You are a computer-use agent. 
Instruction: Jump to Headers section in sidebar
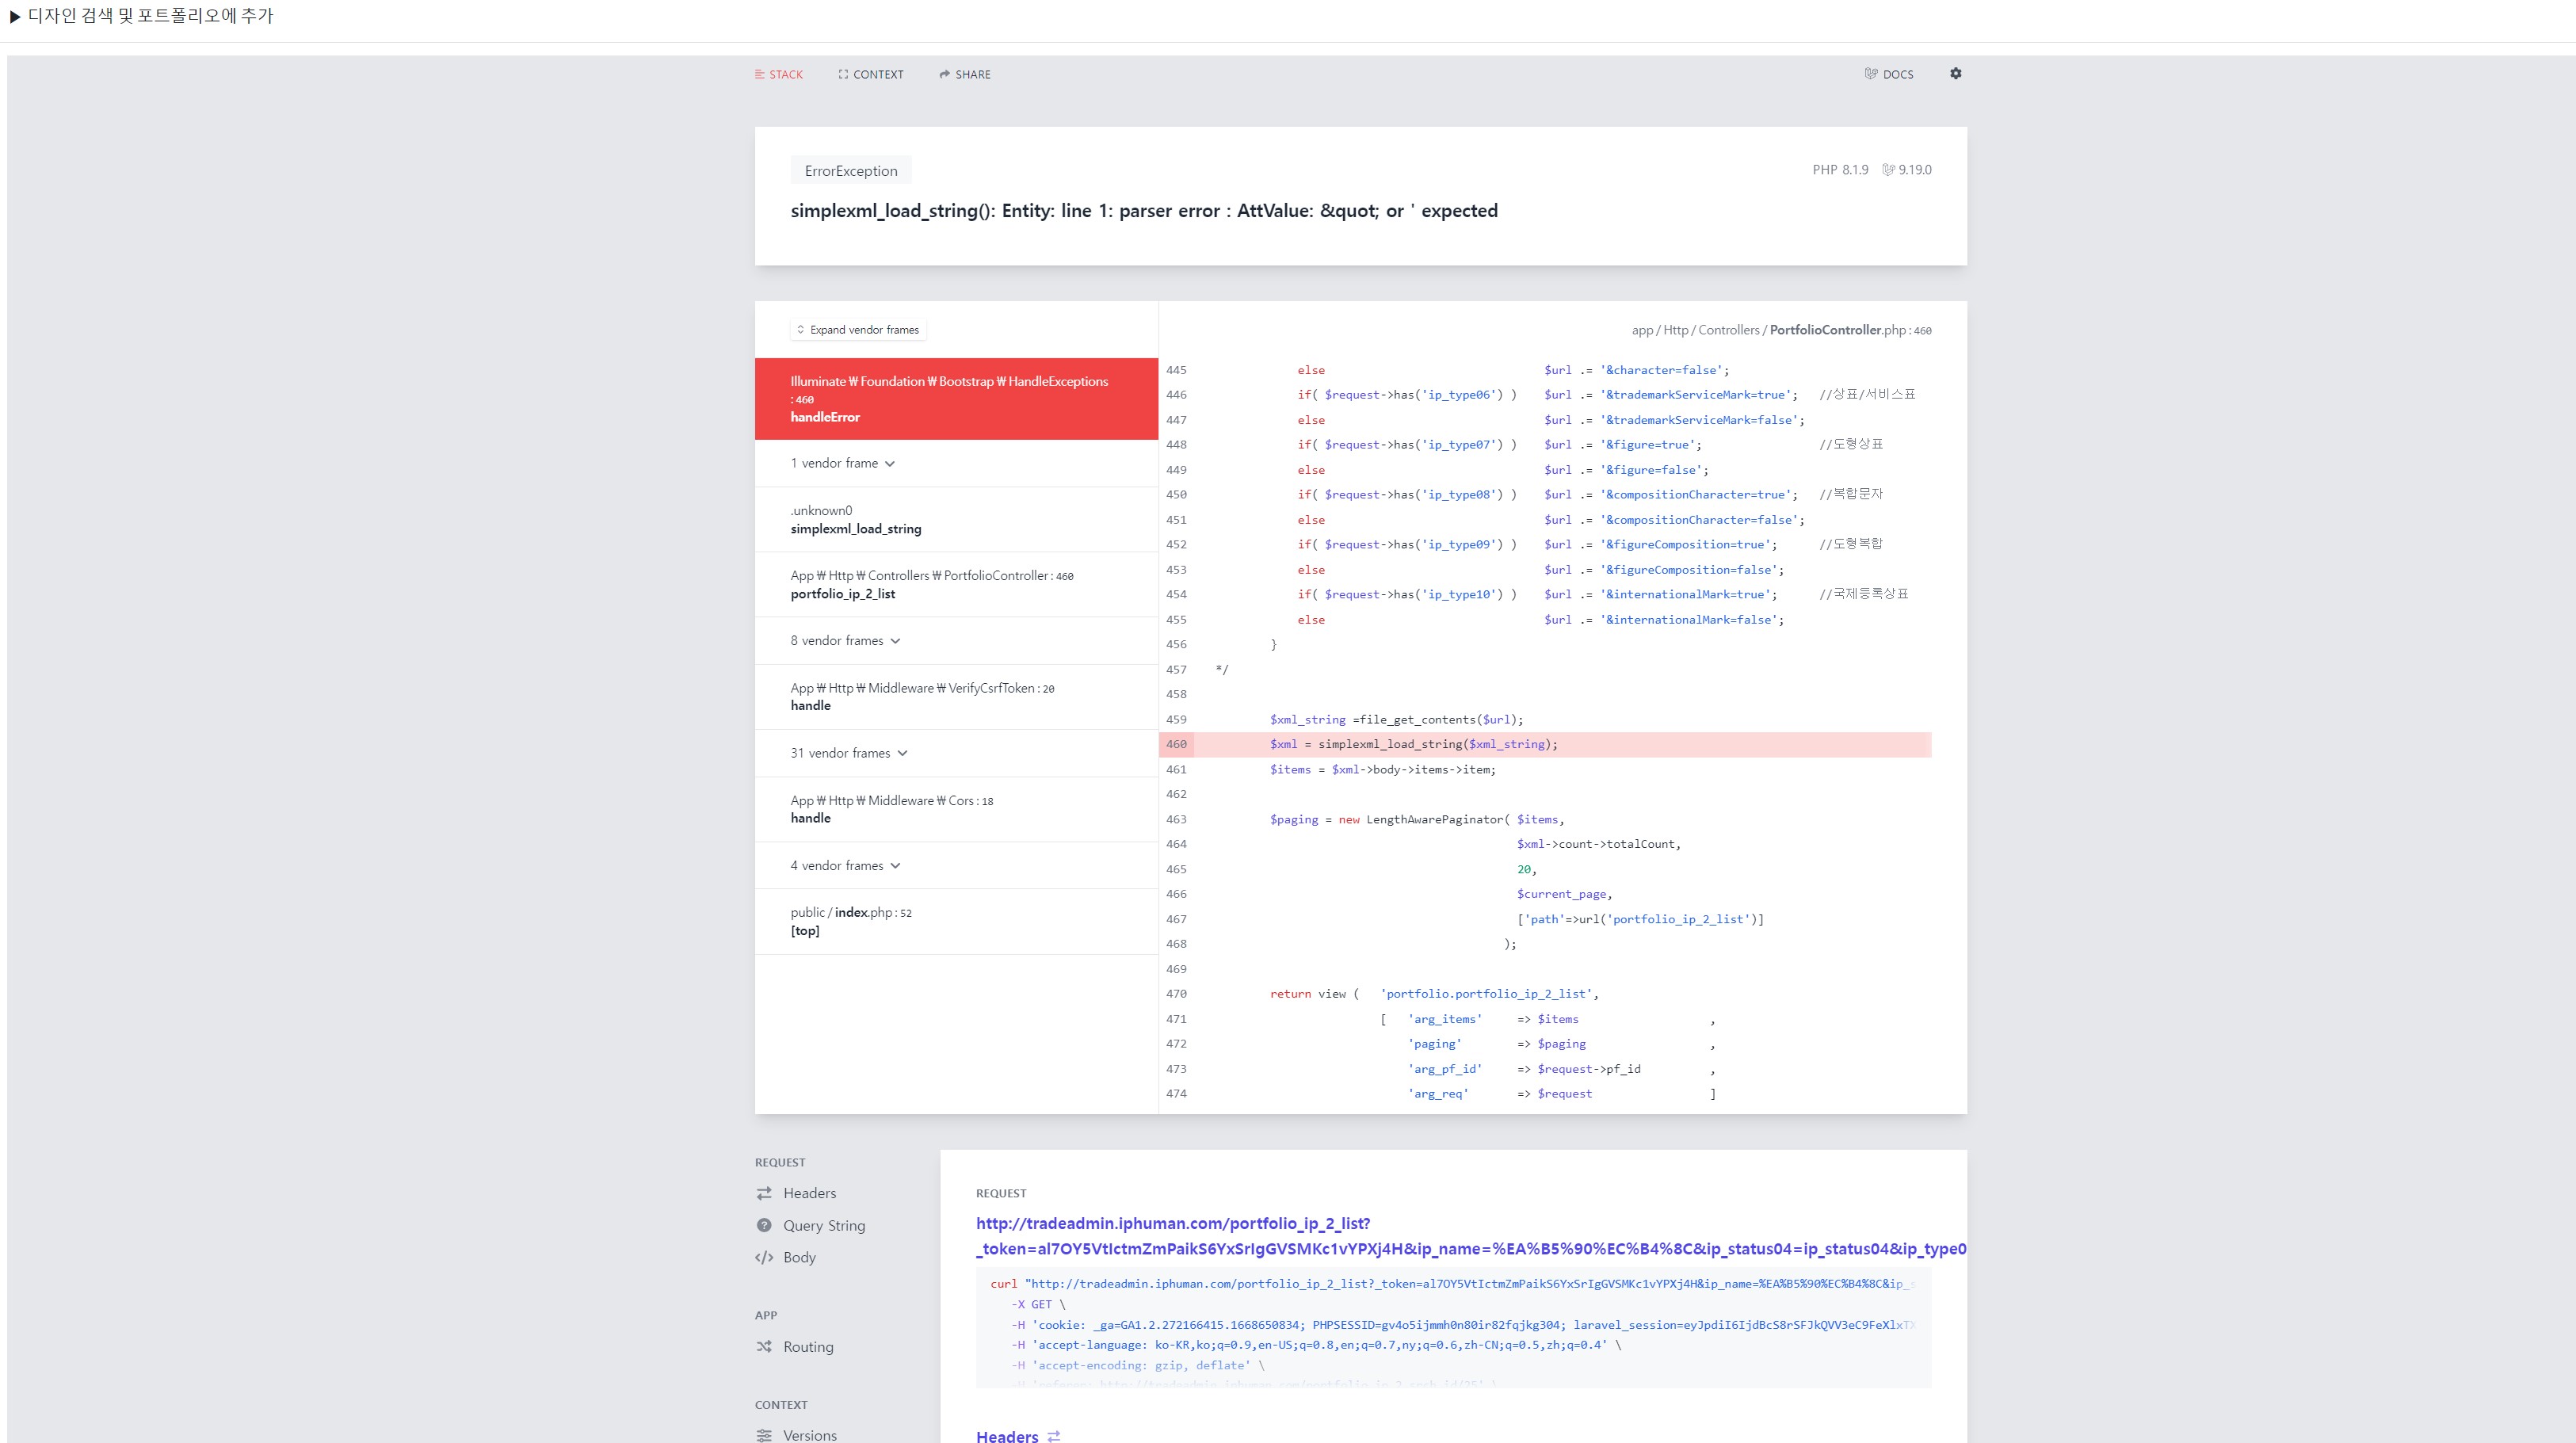pyautogui.click(x=808, y=1193)
